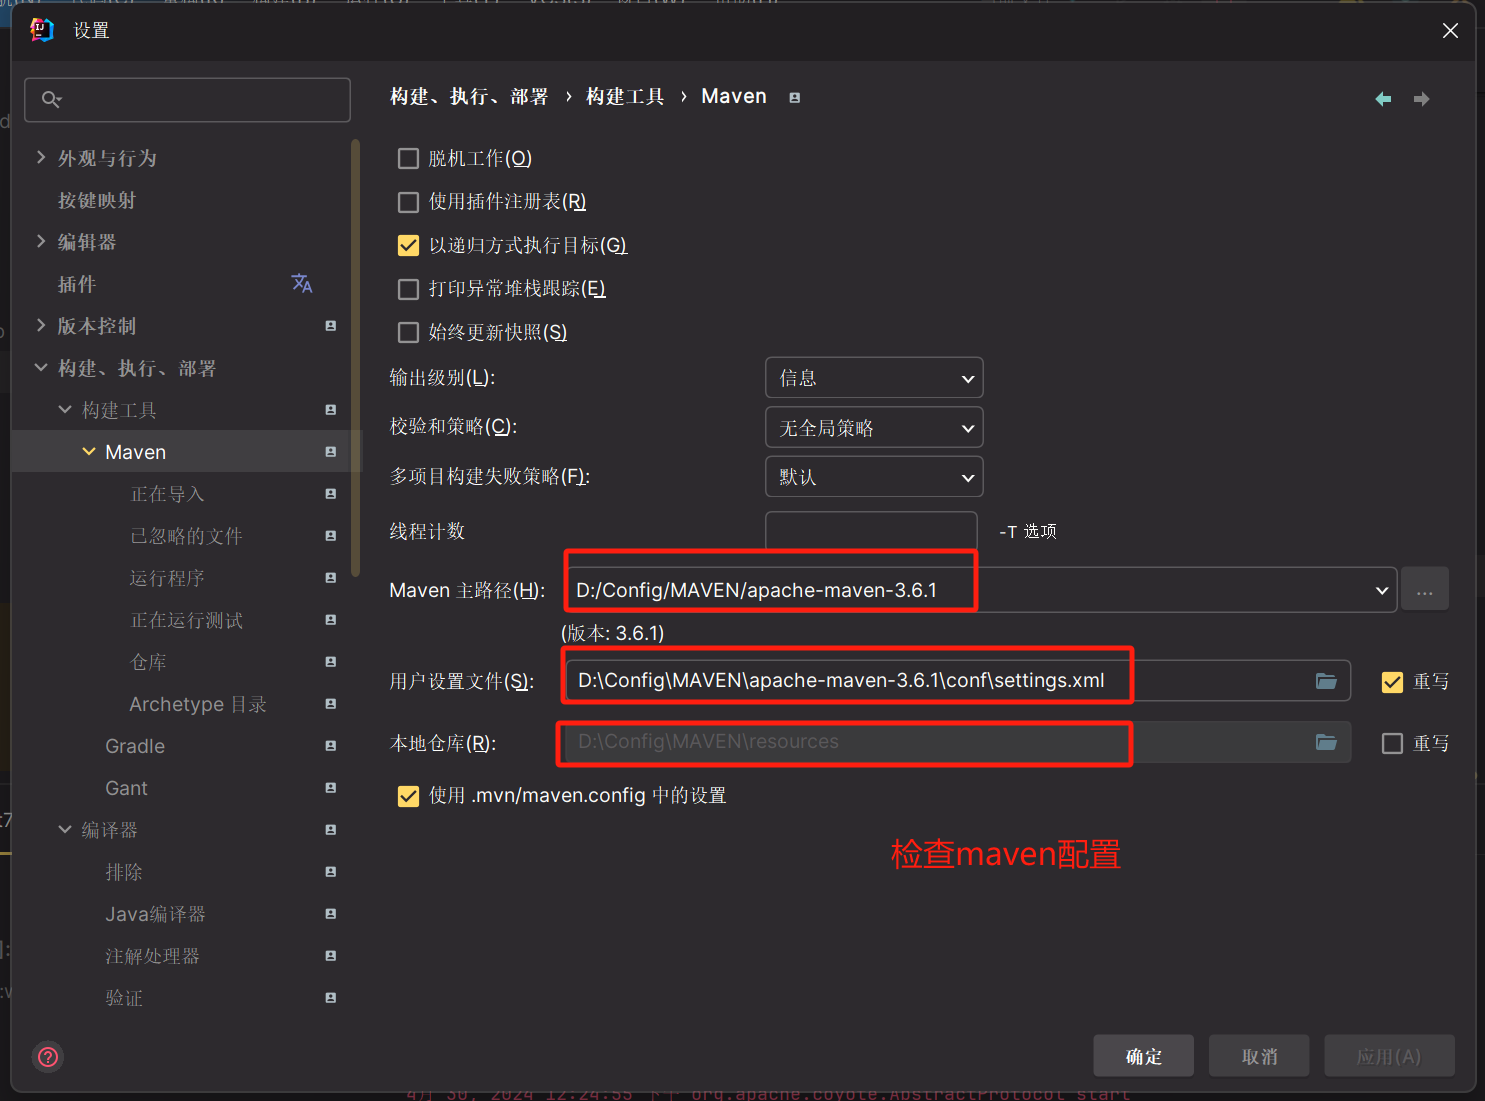Open Maven 主路径 dropdown arrow
The image size is (1485, 1101).
1382,590
